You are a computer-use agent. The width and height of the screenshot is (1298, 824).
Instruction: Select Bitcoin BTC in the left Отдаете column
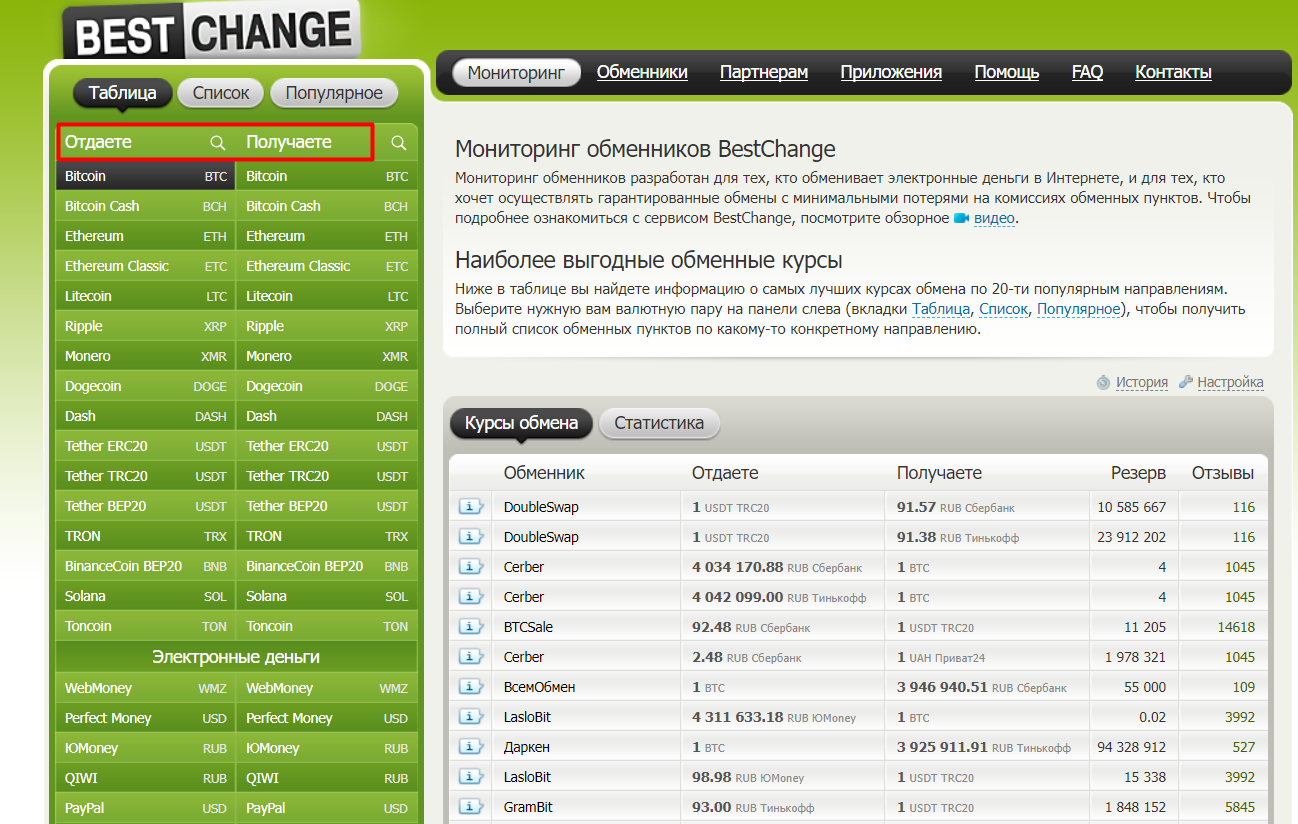click(146, 176)
